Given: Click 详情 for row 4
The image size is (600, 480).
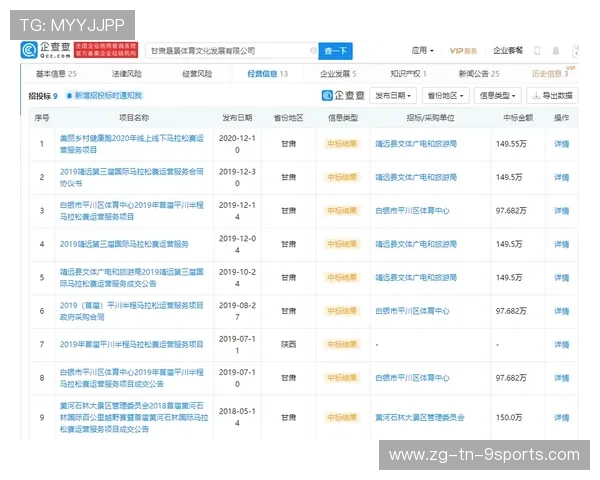Looking at the screenshot, I should (561, 244).
